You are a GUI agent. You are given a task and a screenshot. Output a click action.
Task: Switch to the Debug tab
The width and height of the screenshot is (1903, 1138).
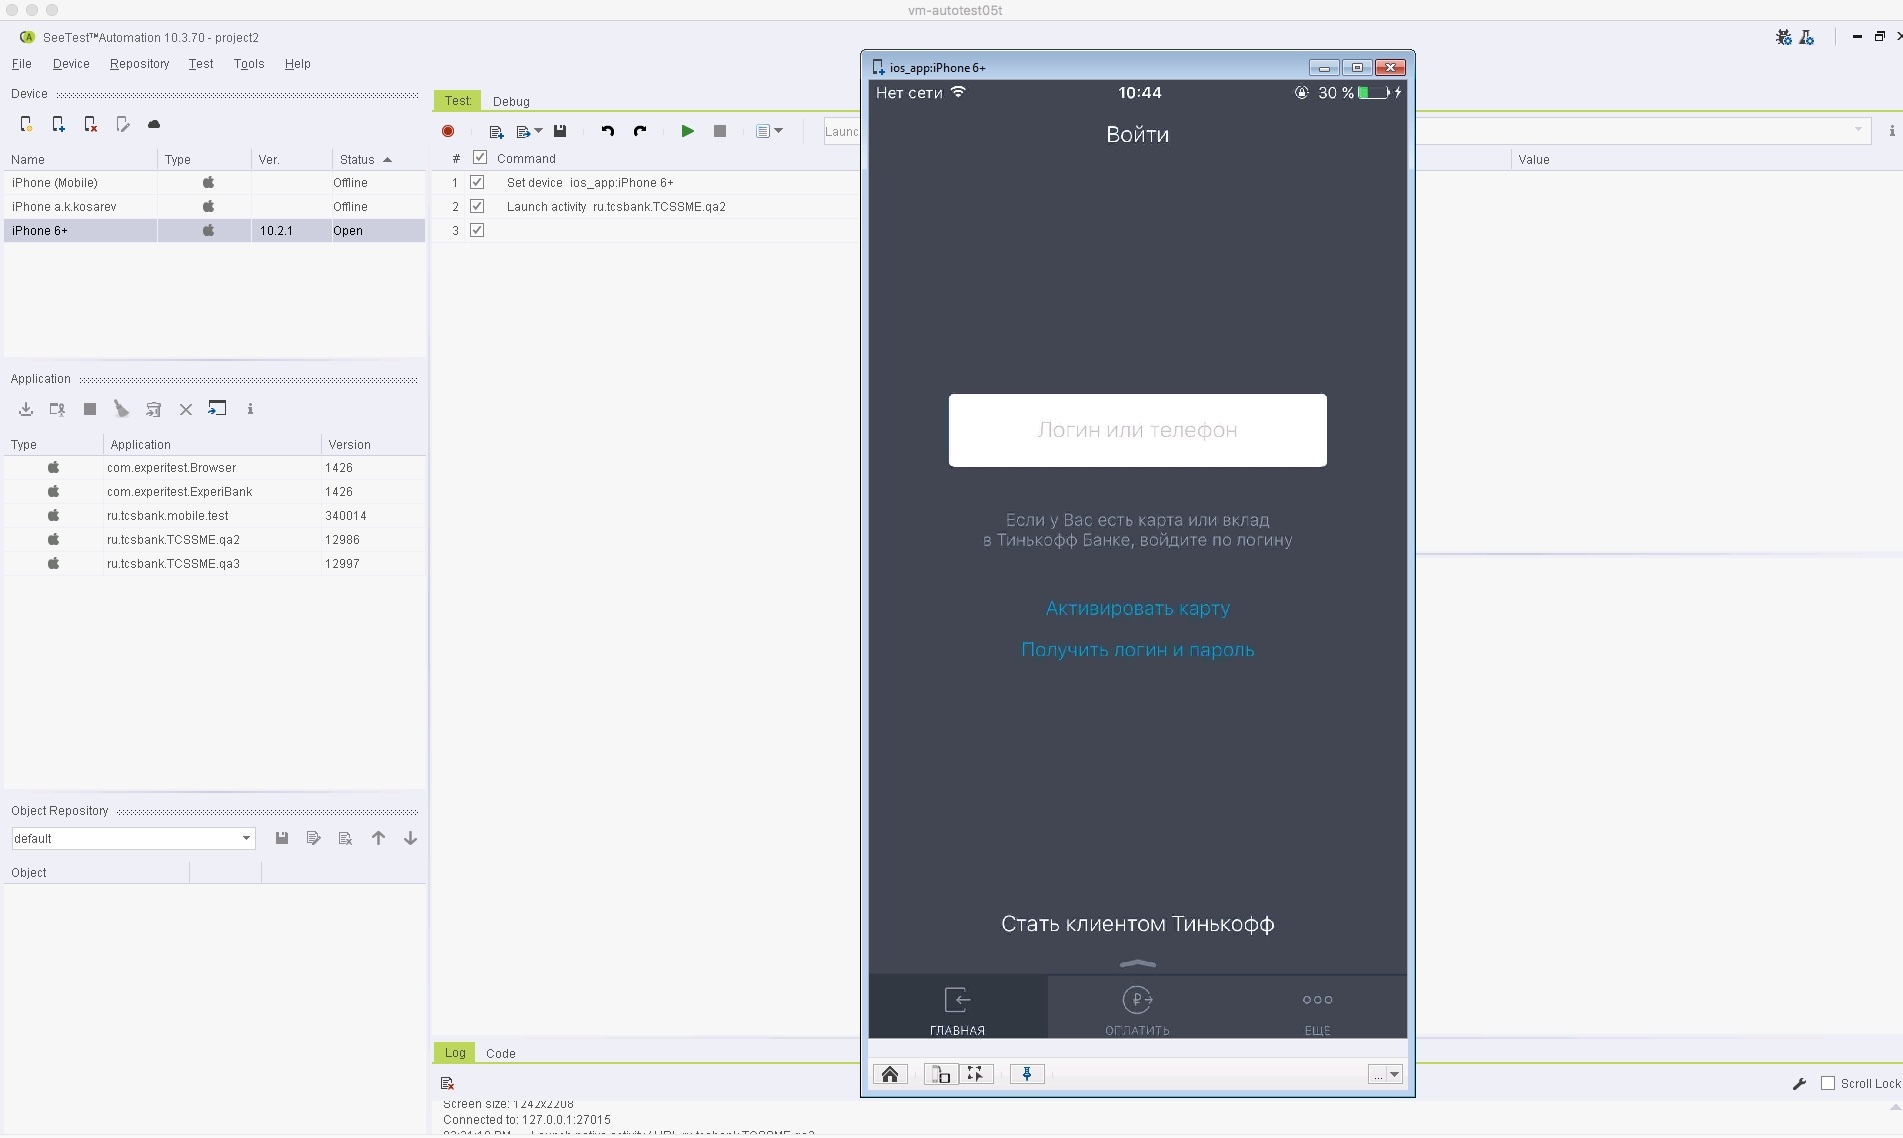click(x=511, y=101)
